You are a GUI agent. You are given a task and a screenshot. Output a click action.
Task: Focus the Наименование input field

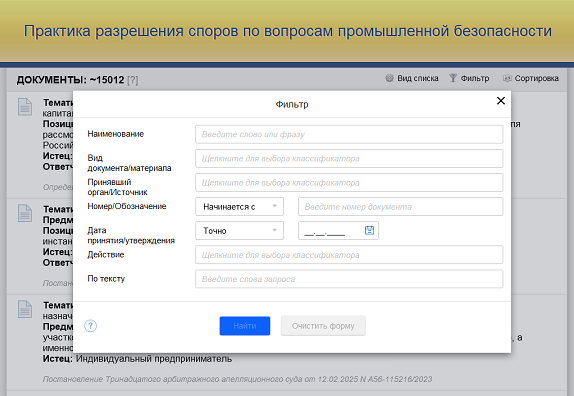[349, 134]
